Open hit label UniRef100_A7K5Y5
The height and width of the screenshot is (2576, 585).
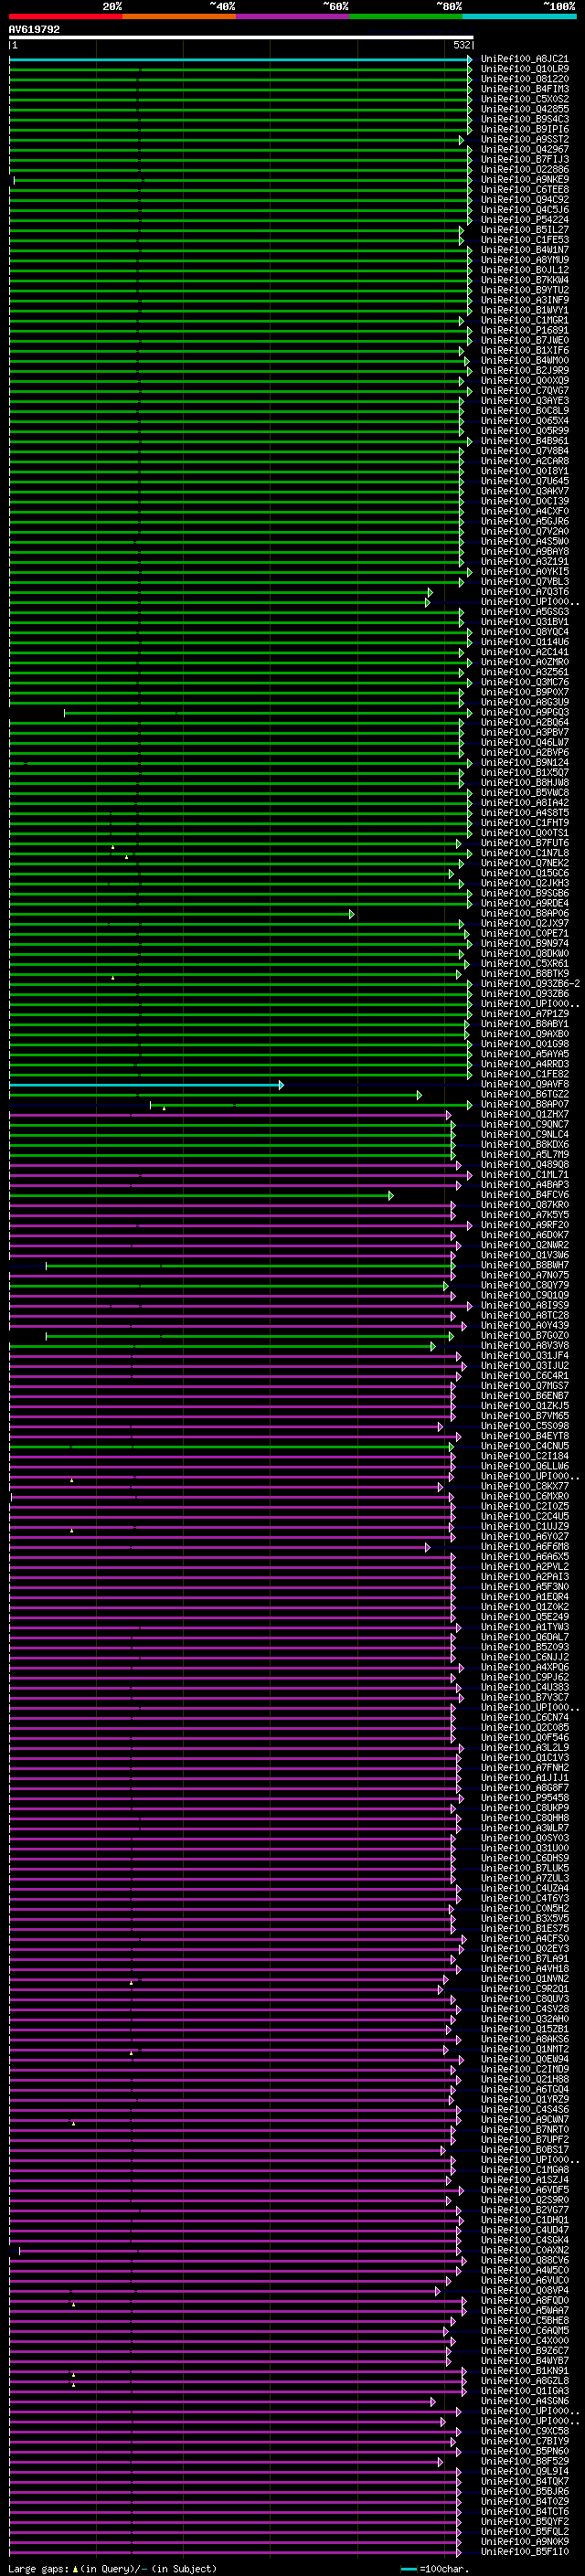(x=525, y=1216)
